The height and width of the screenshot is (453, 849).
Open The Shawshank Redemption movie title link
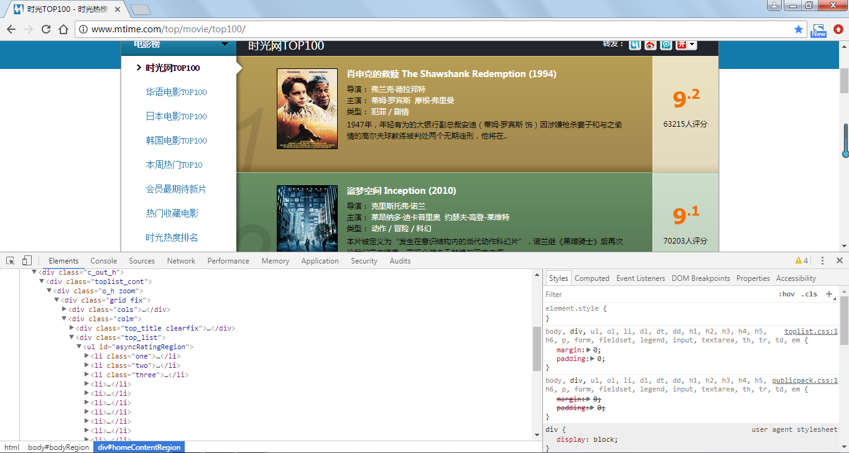tap(451, 74)
